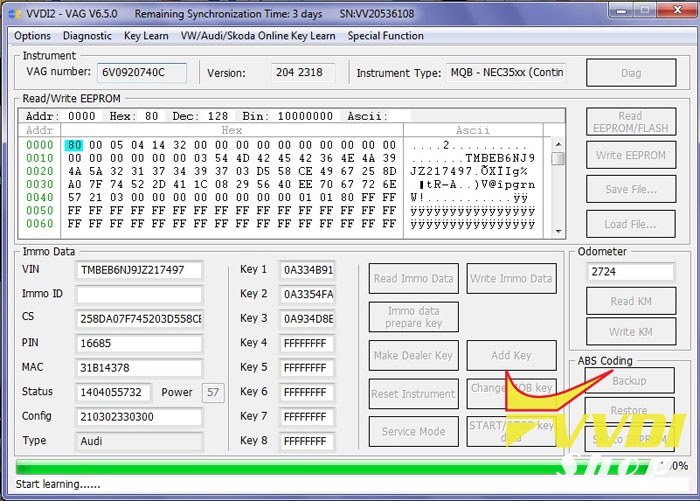The width and height of the screenshot is (700, 501).
Task: Click the Write KM button
Action: [x=631, y=332]
